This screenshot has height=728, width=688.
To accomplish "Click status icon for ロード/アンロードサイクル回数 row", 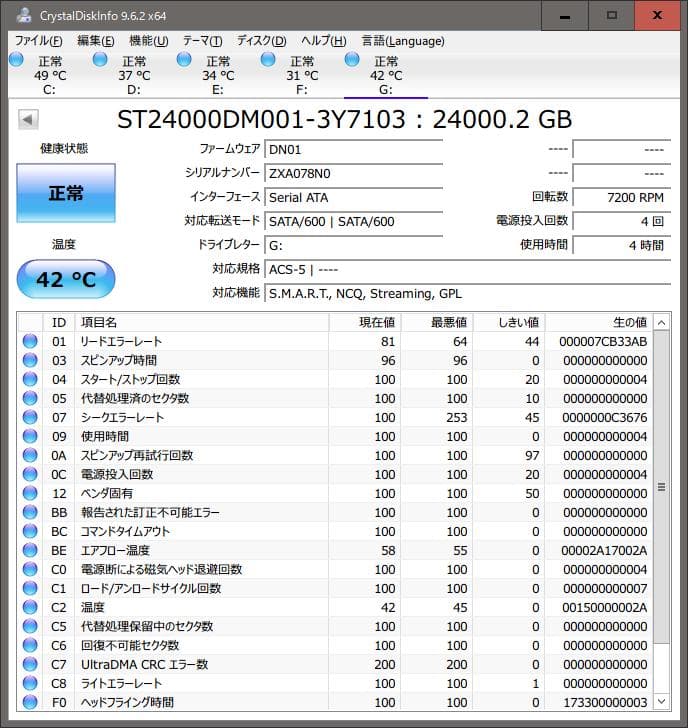I will (x=30, y=589).
